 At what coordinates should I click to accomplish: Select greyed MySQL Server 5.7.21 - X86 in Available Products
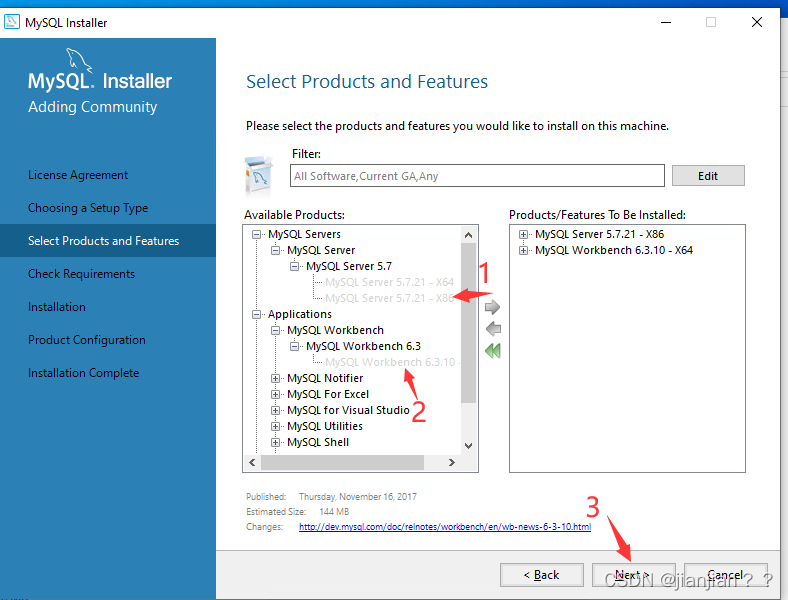coord(389,298)
